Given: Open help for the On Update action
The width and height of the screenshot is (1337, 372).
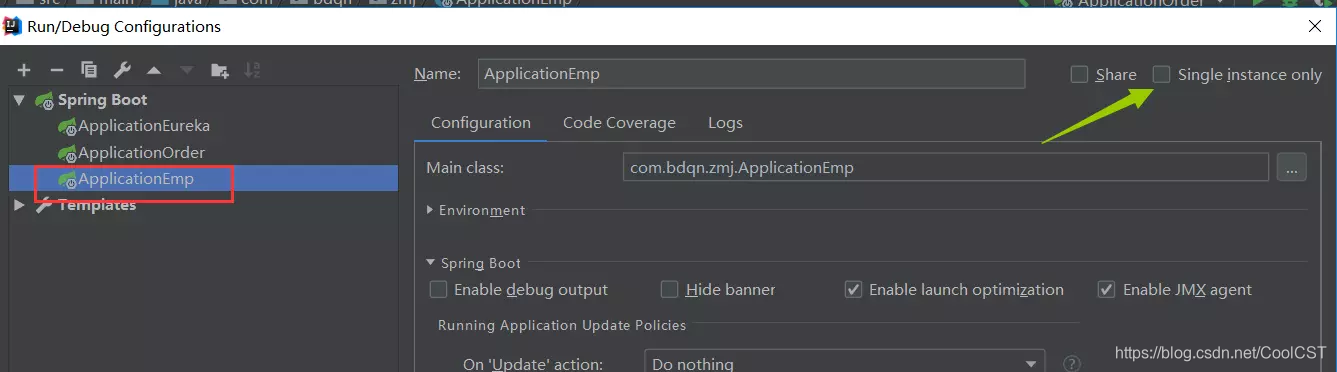Looking at the screenshot, I should [x=1072, y=364].
